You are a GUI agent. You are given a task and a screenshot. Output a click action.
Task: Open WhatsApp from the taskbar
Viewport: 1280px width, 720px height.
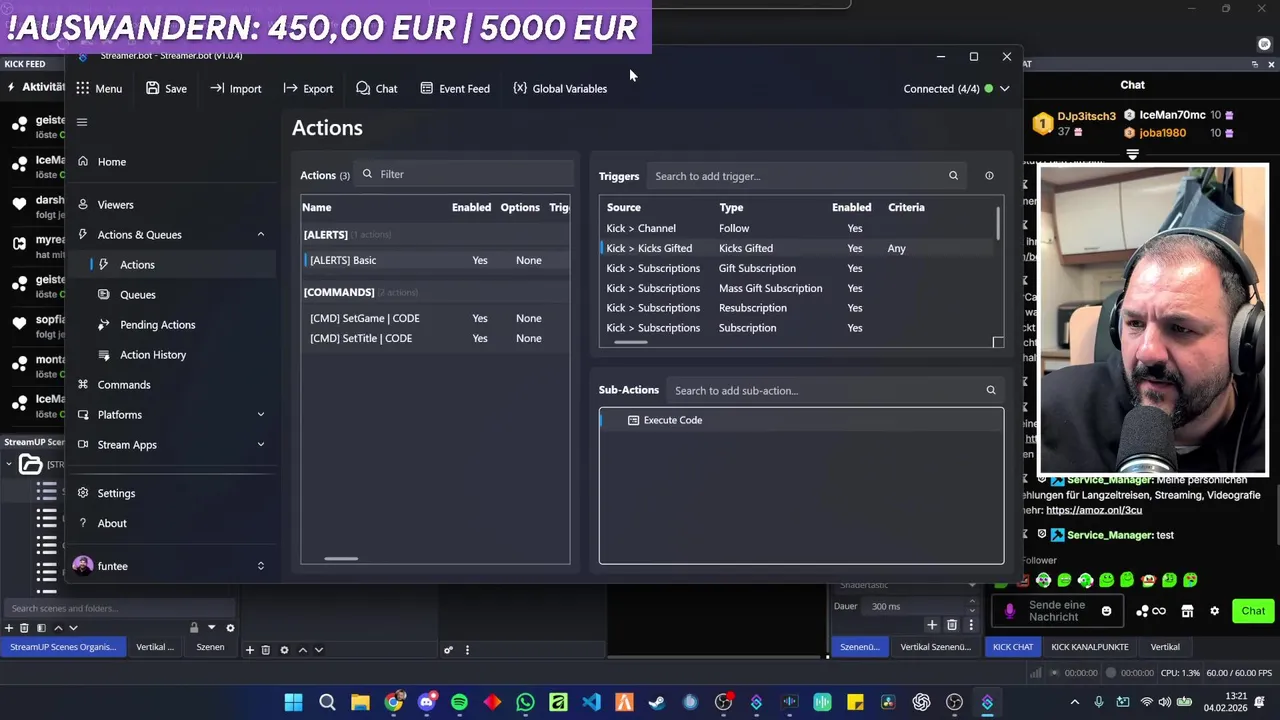coord(525,702)
